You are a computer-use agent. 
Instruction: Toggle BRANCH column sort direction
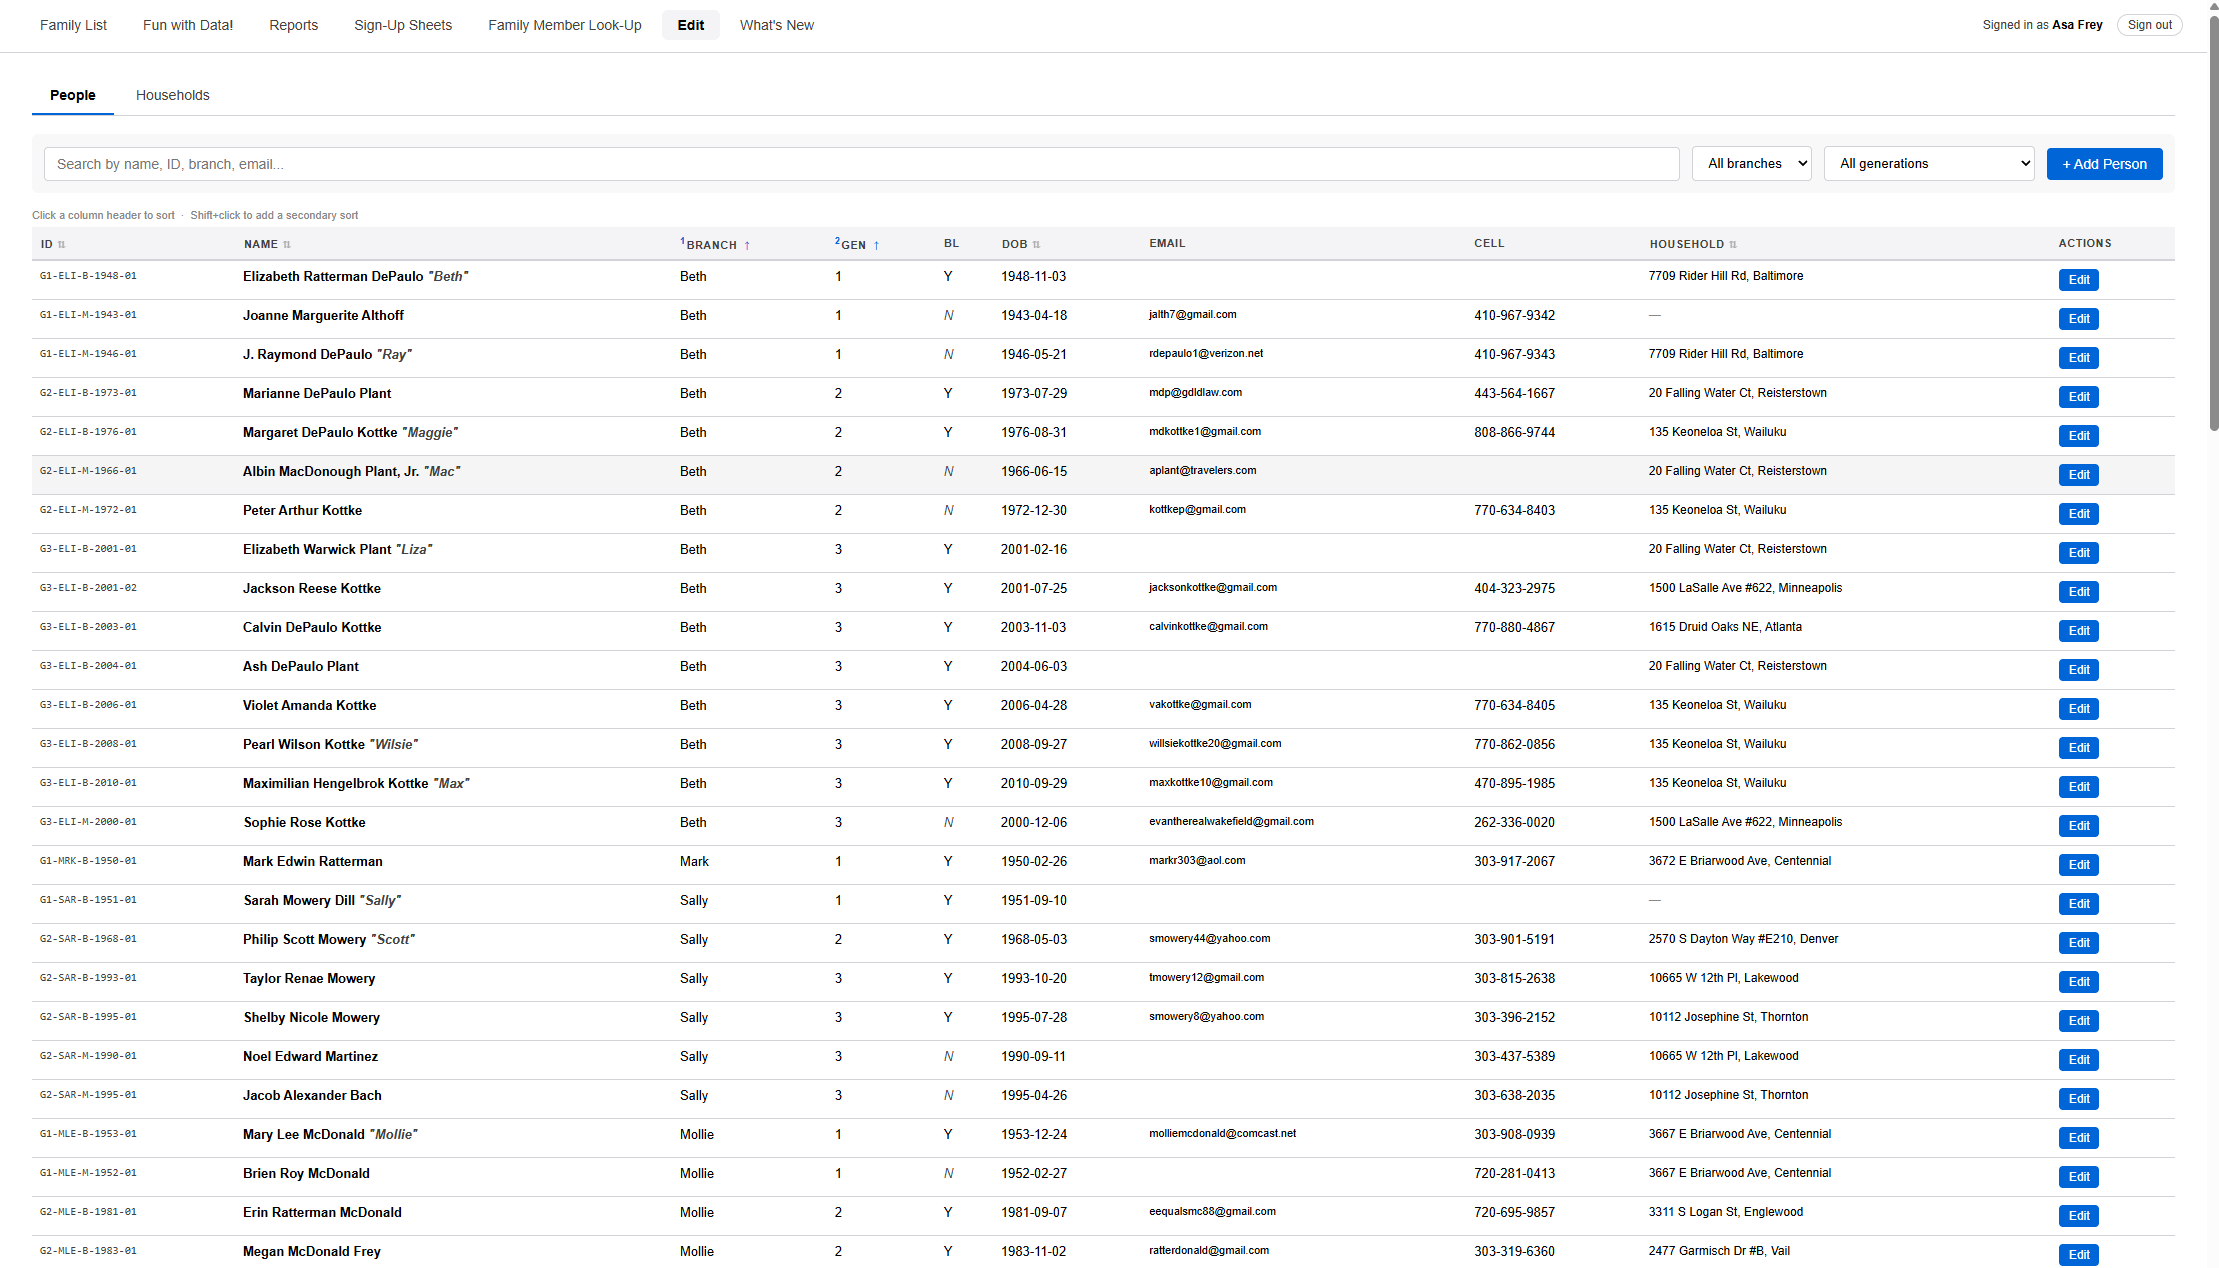716,244
